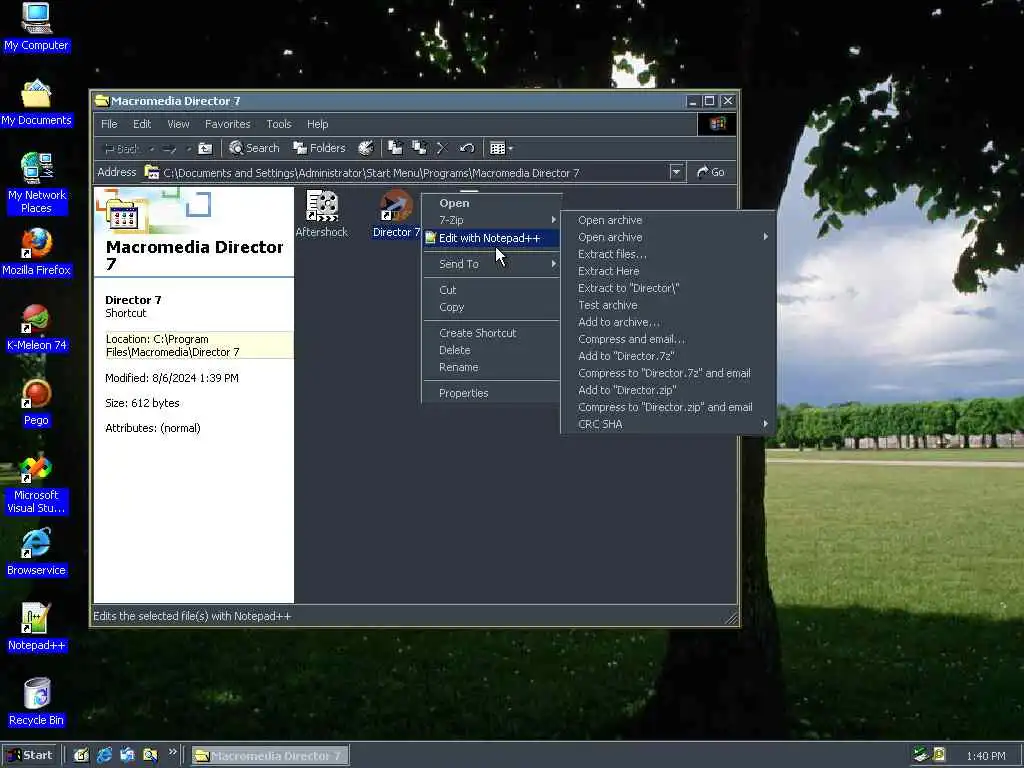Open the Search pane from toolbar
Viewport: 1024px width, 768px height.
pyautogui.click(x=254, y=148)
